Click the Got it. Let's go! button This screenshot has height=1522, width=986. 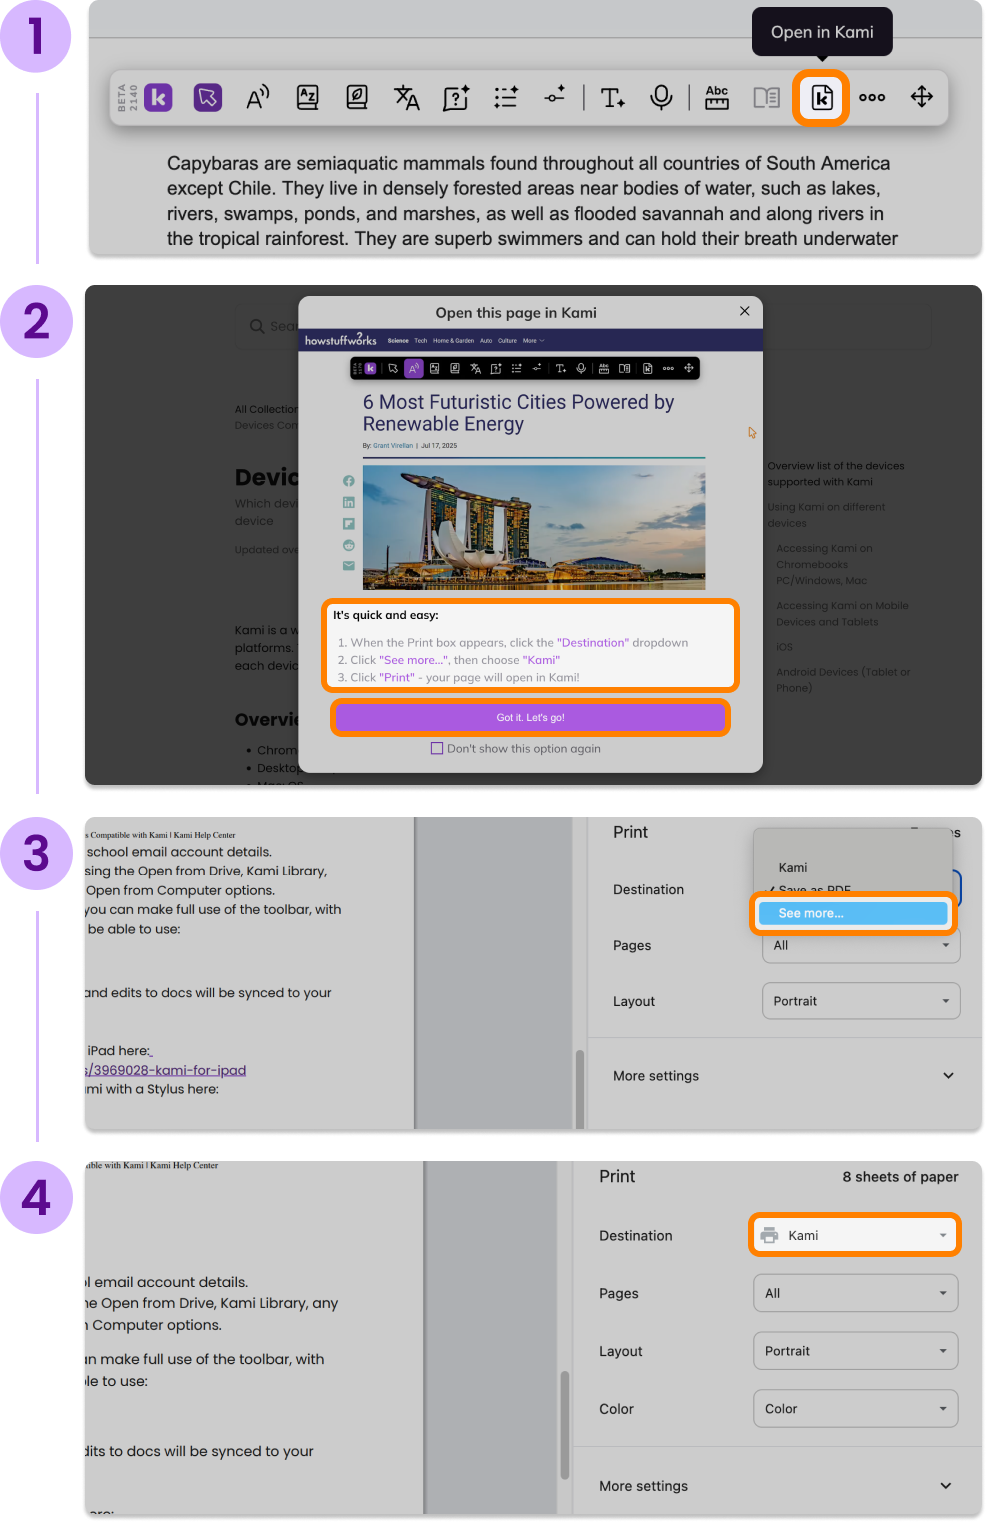pos(530,717)
